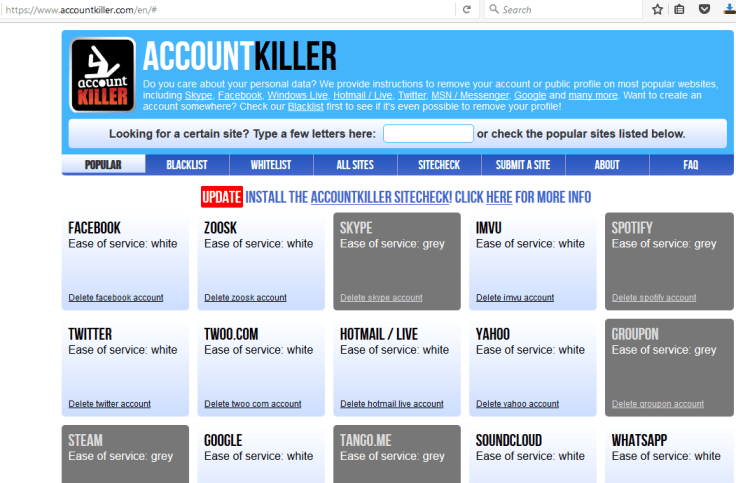Click the MSN / Messenger header link
736x483 pixels.
click(470, 95)
